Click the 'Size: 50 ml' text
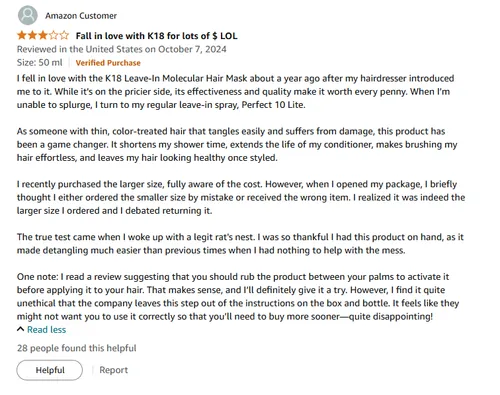 [x=40, y=63]
